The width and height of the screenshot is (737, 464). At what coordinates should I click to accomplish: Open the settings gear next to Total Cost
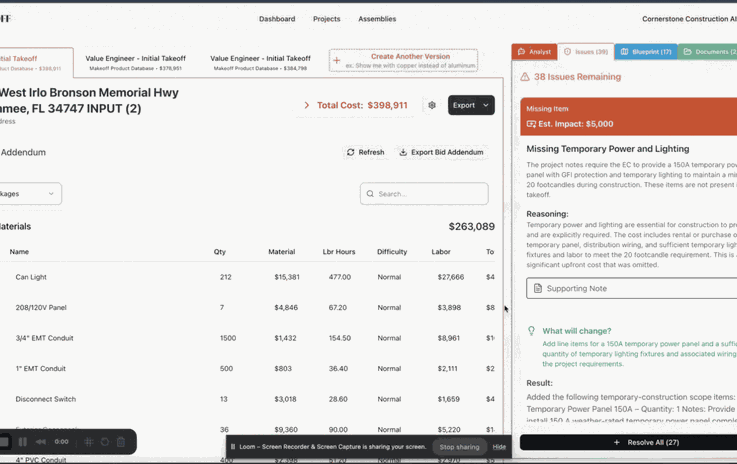(432, 105)
